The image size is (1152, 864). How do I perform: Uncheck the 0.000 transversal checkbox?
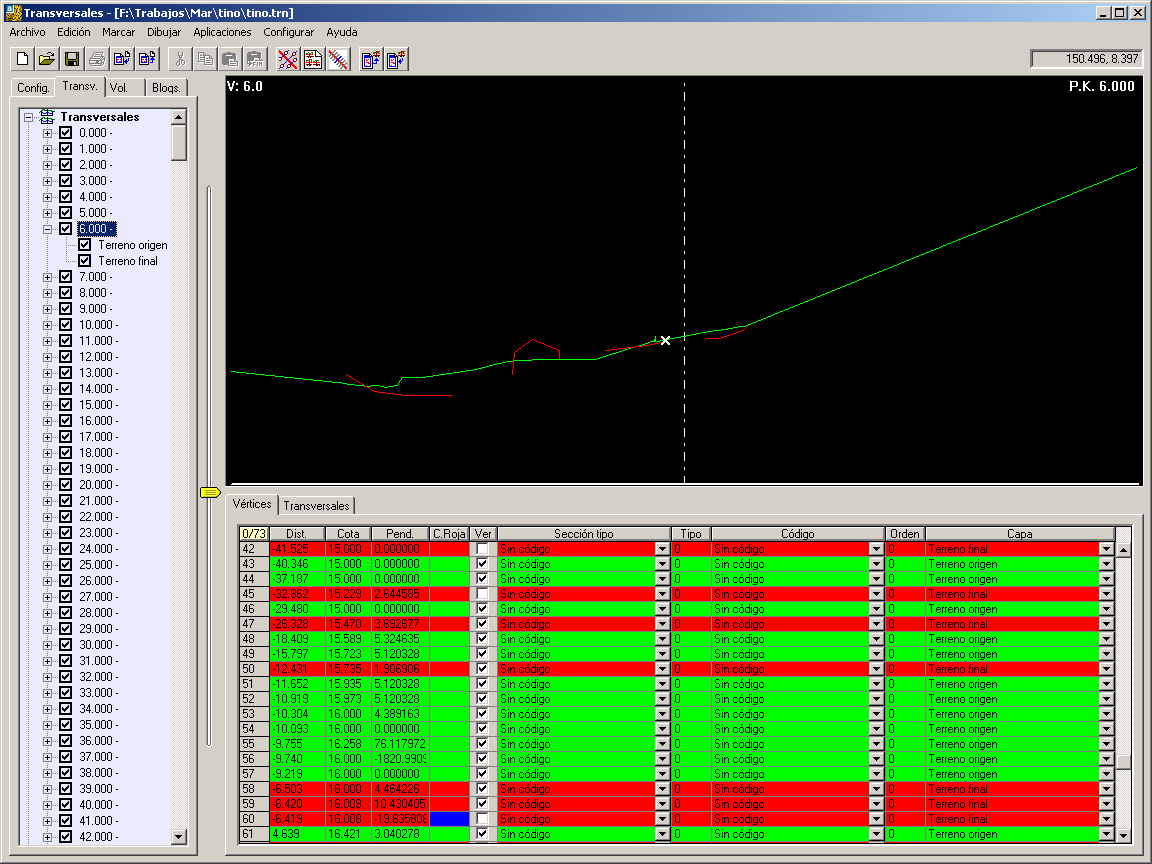[x=65, y=133]
